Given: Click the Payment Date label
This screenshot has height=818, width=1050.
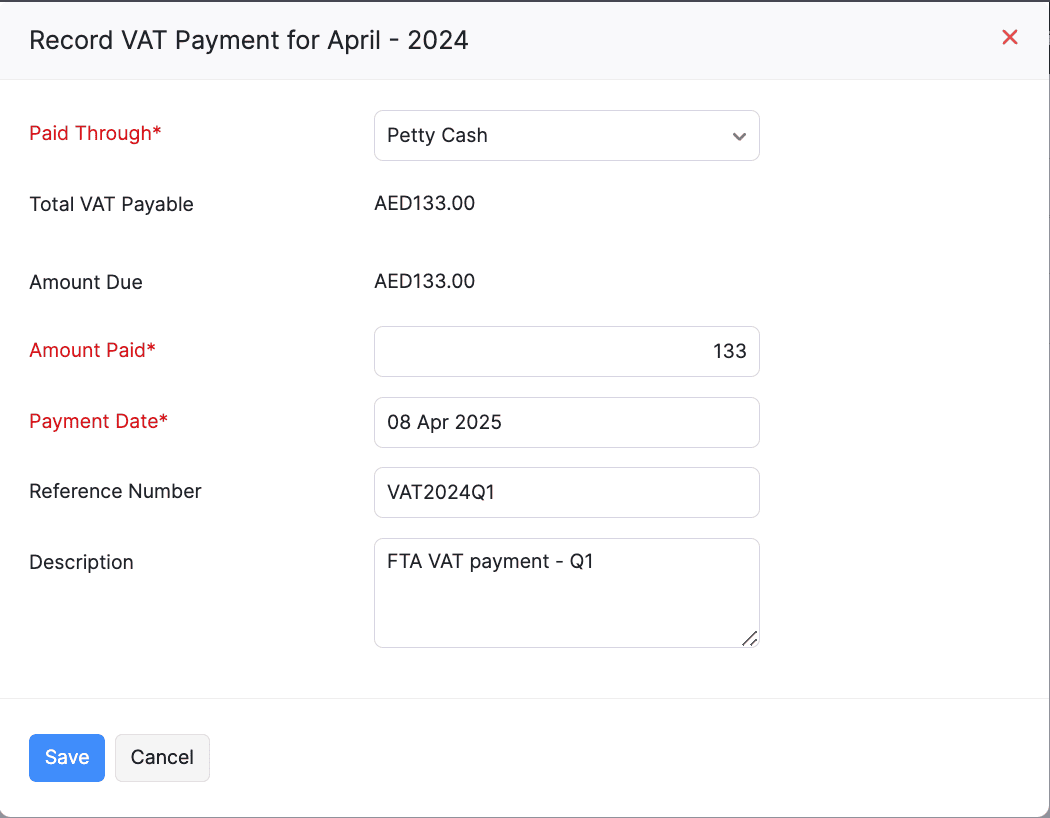Looking at the screenshot, I should tap(98, 421).
